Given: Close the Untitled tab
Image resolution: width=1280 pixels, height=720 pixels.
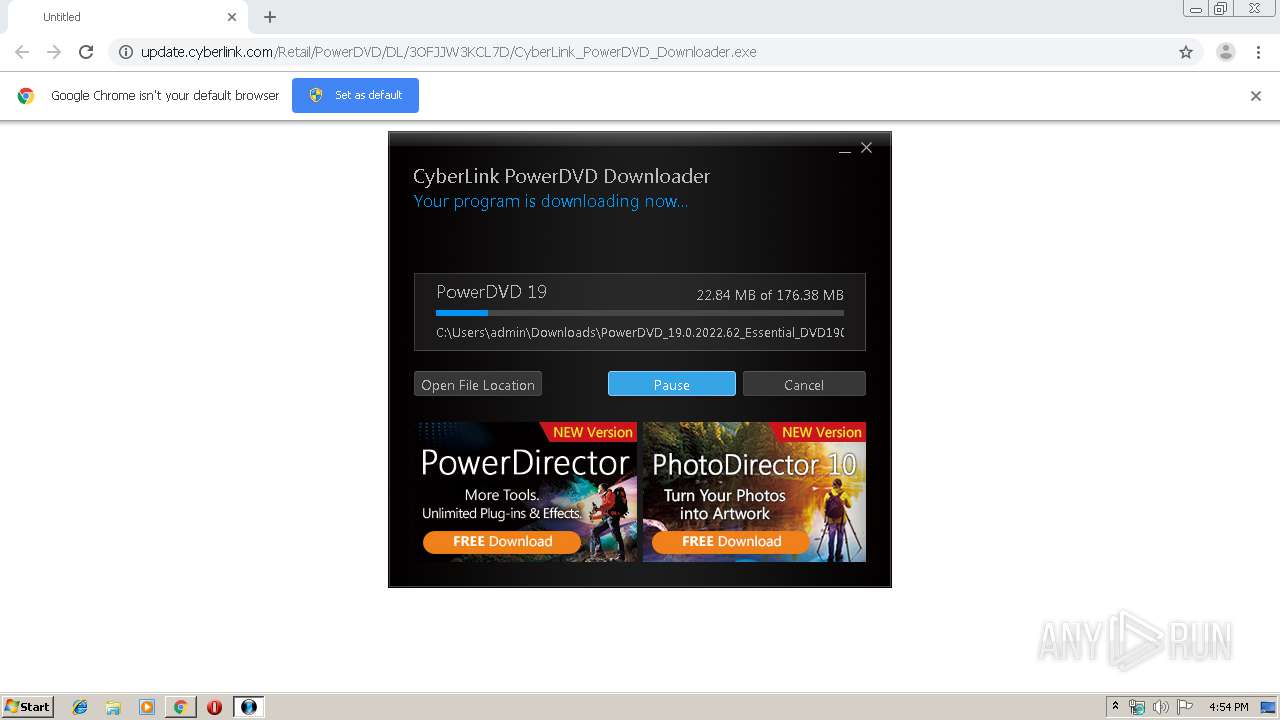Looking at the screenshot, I should click(x=232, y=17).
